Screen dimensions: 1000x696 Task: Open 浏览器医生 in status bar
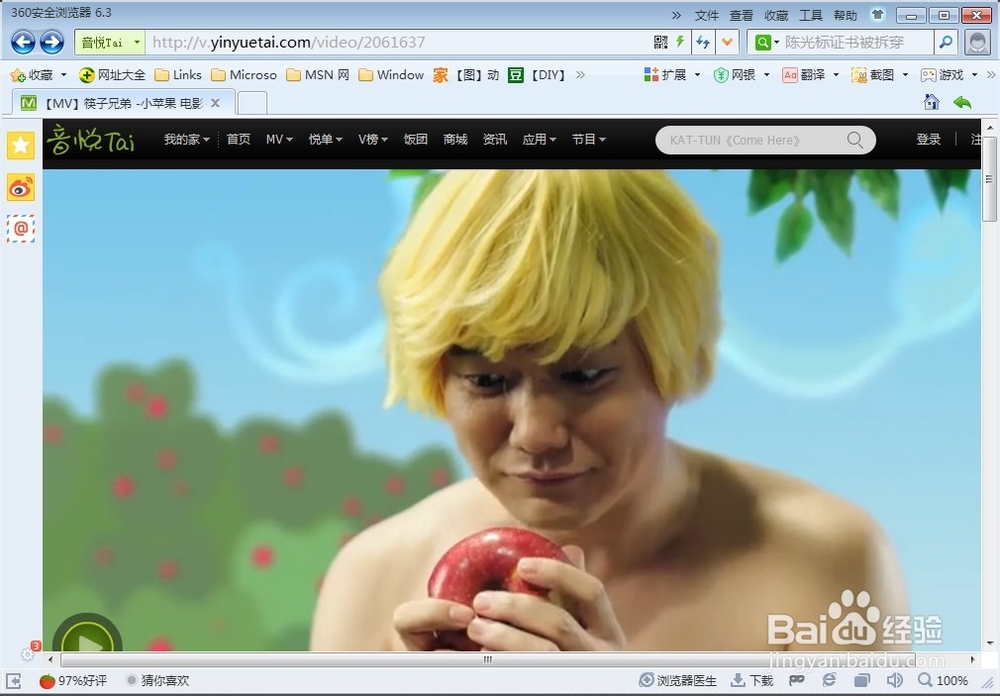[678, 681]
